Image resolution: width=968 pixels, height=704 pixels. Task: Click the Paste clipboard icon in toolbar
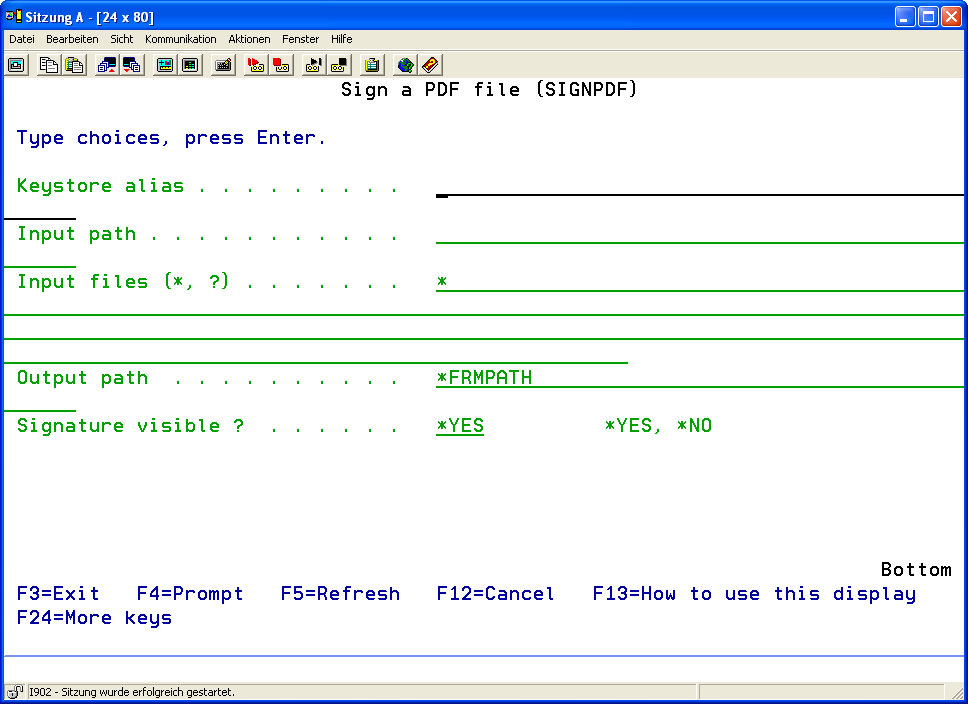pos(74,65)
